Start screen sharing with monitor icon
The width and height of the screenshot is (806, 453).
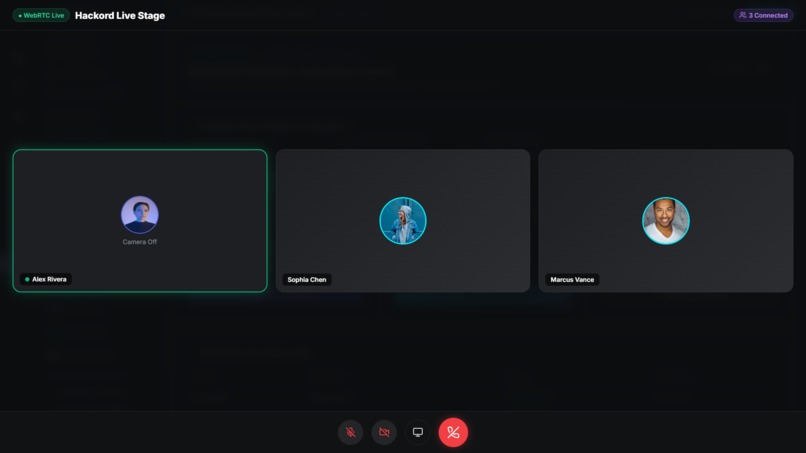(x=418, y=432)
